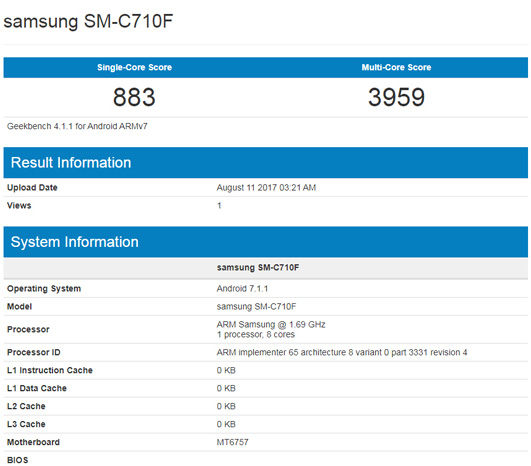Click the L3 Cache label
The width and height of the screenshot is (531, 466).
pyautogui.click(x=26, y=424)
